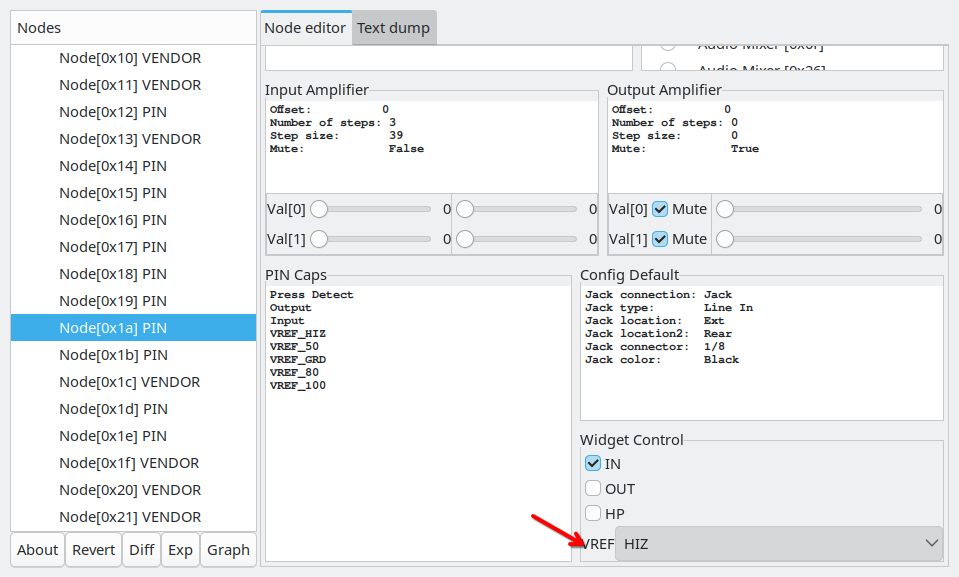This screenshot has width=959, height=577.
Task: Select Node[0x17] PIN row
Action: [133, 247]
